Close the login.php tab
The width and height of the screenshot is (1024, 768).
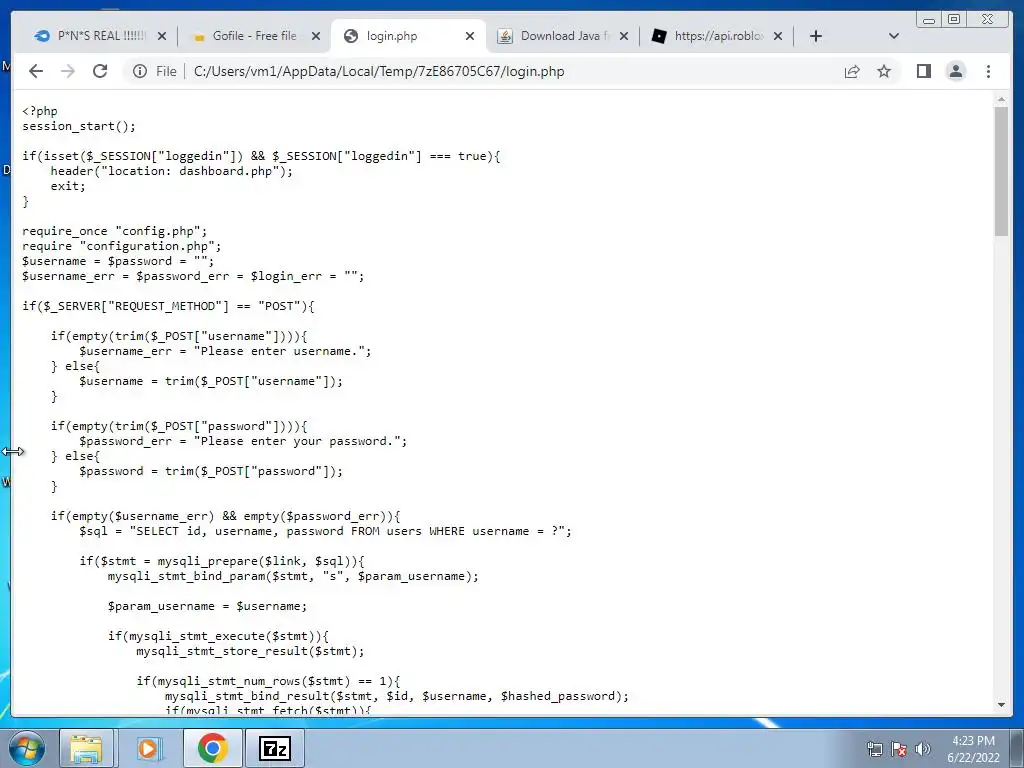click(x=470, y=36)
